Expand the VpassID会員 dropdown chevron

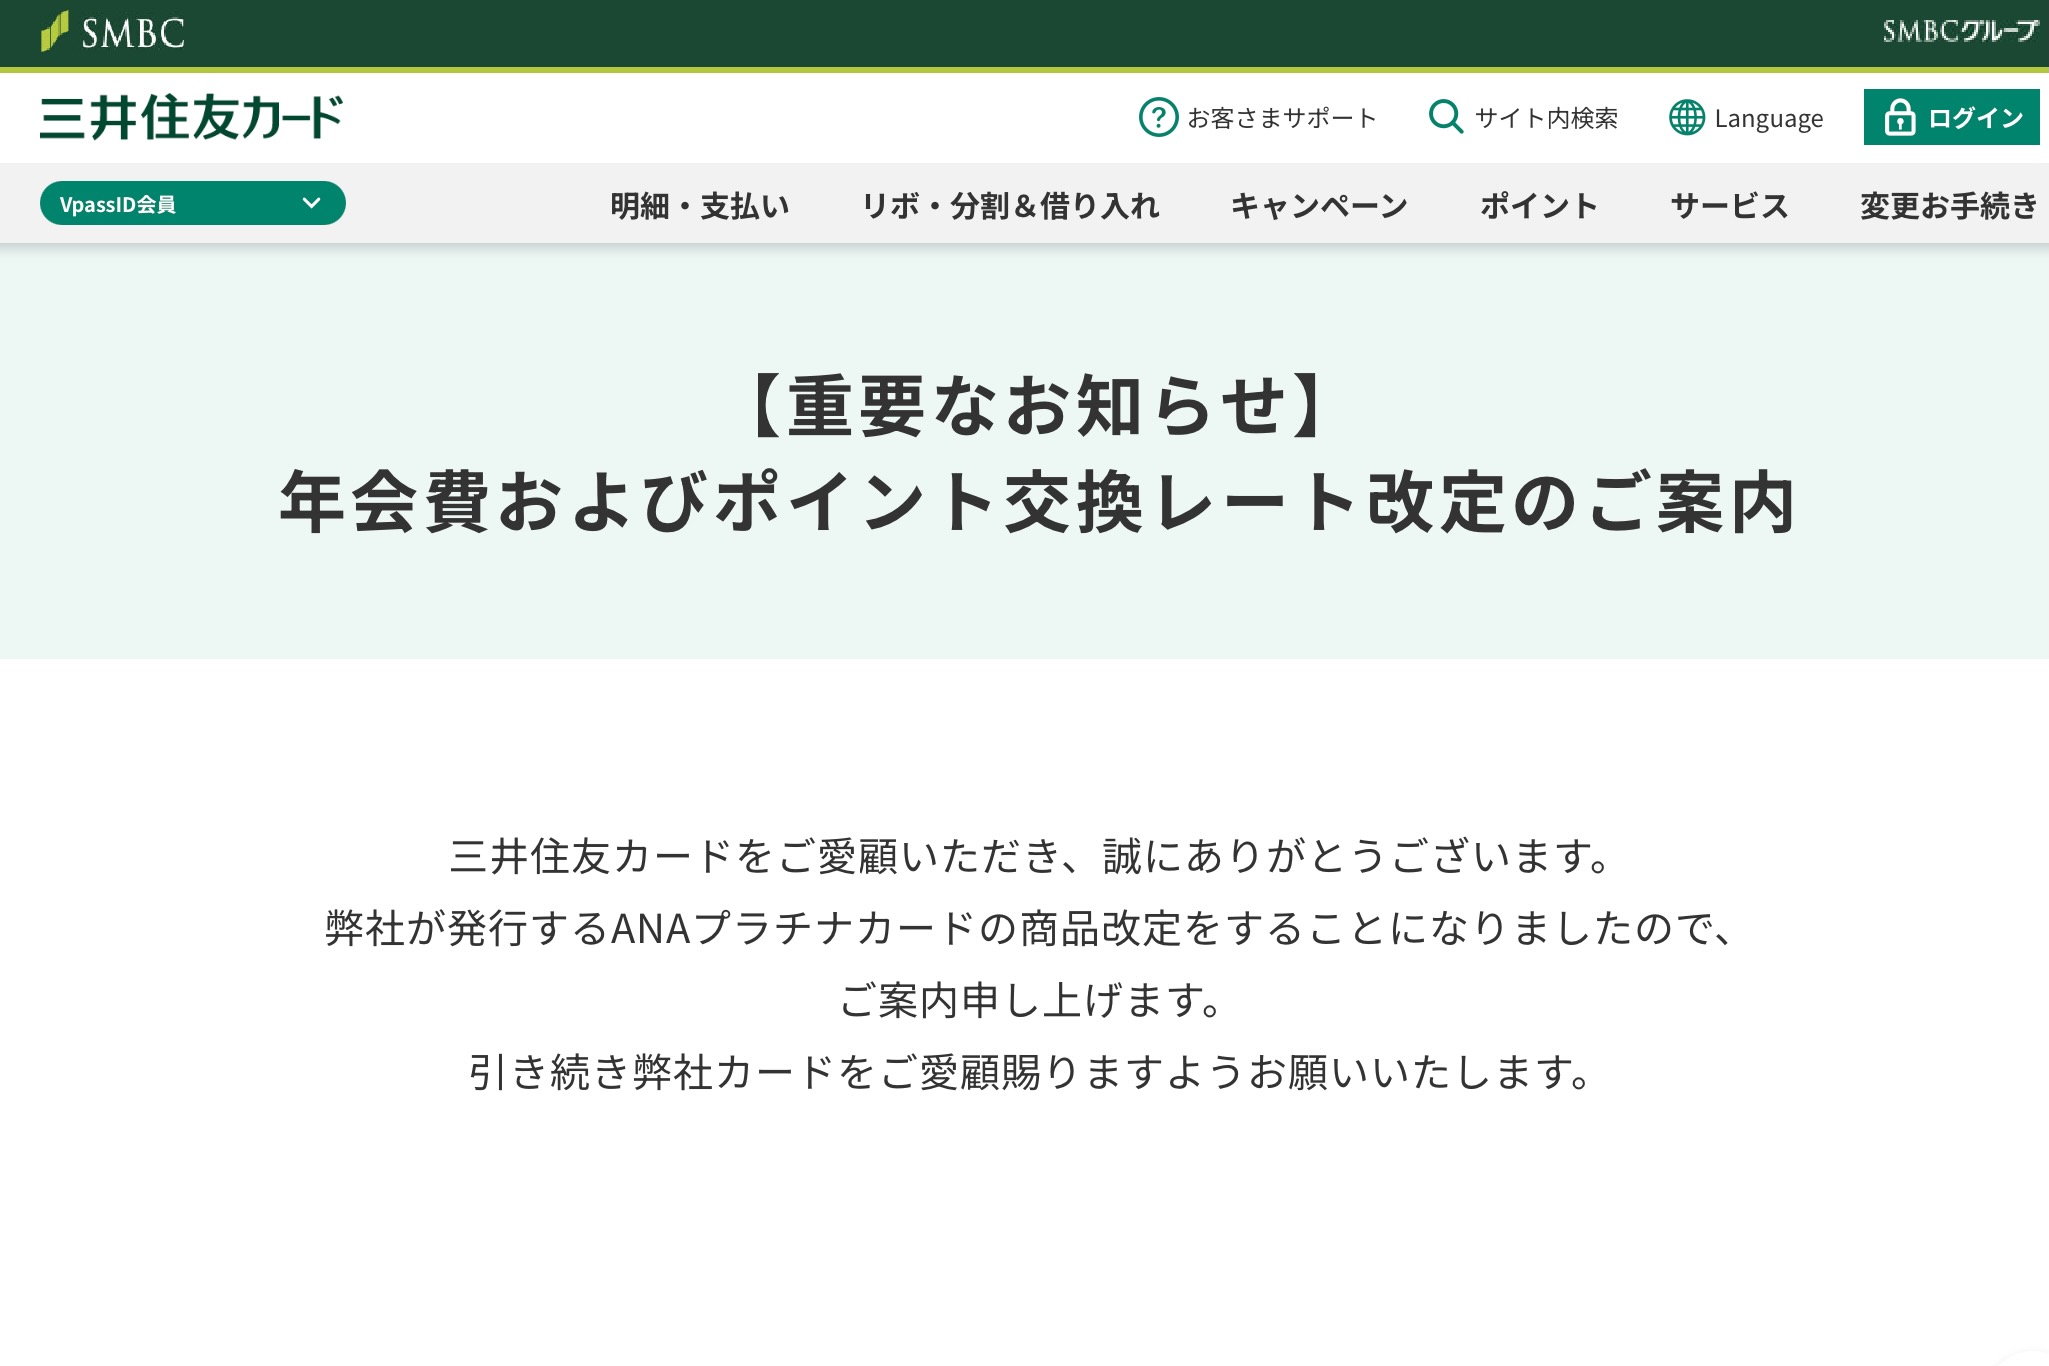point(311,203)
